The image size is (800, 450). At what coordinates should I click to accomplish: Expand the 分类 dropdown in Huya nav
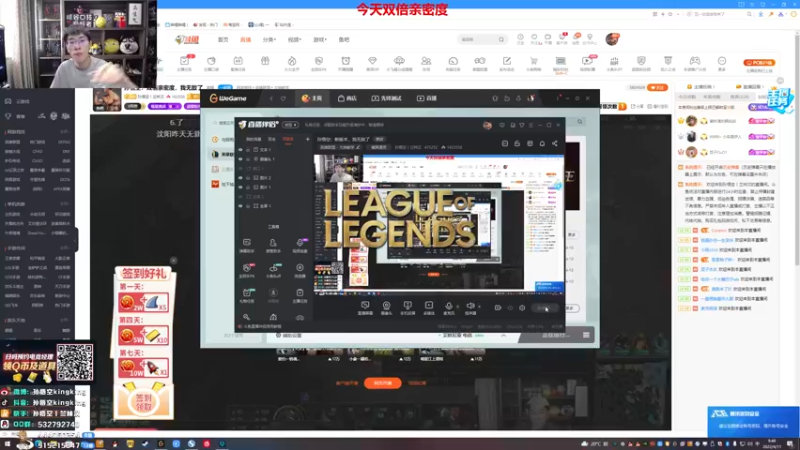(269, 39)
